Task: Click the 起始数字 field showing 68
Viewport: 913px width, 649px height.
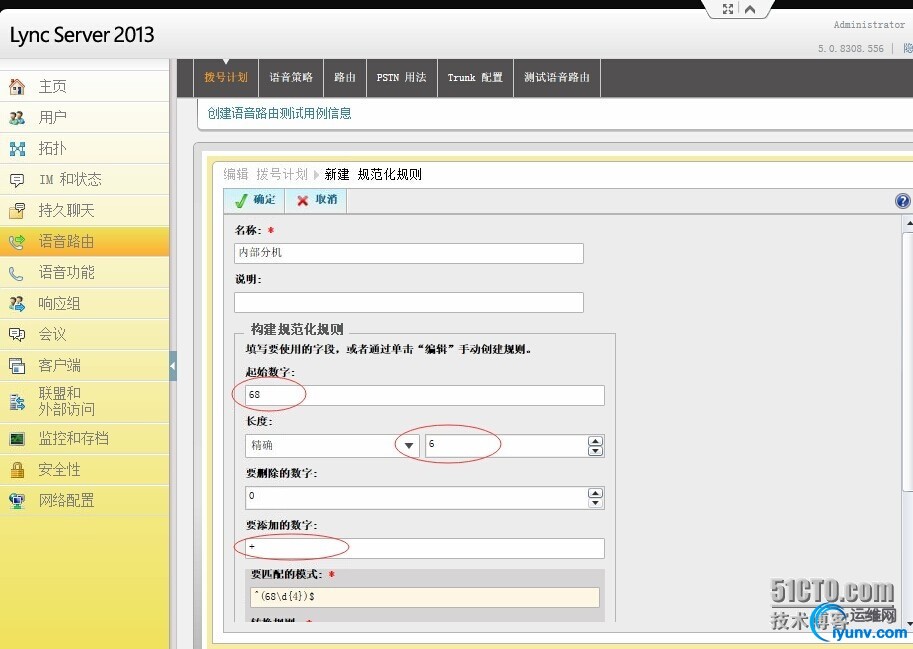Action: click(424, 395)
